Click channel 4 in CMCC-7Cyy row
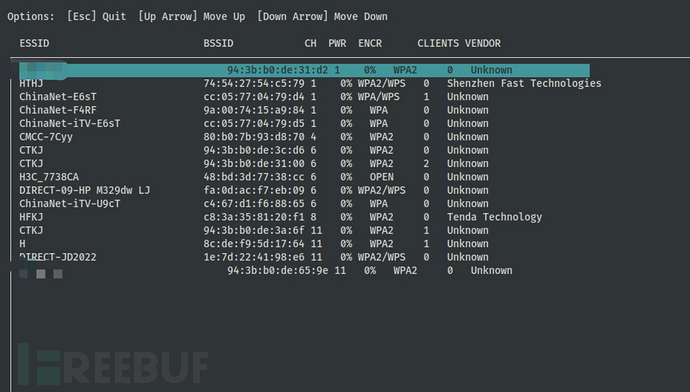The image size is (690, 392). pyautogui.click(x=313, y=137)
